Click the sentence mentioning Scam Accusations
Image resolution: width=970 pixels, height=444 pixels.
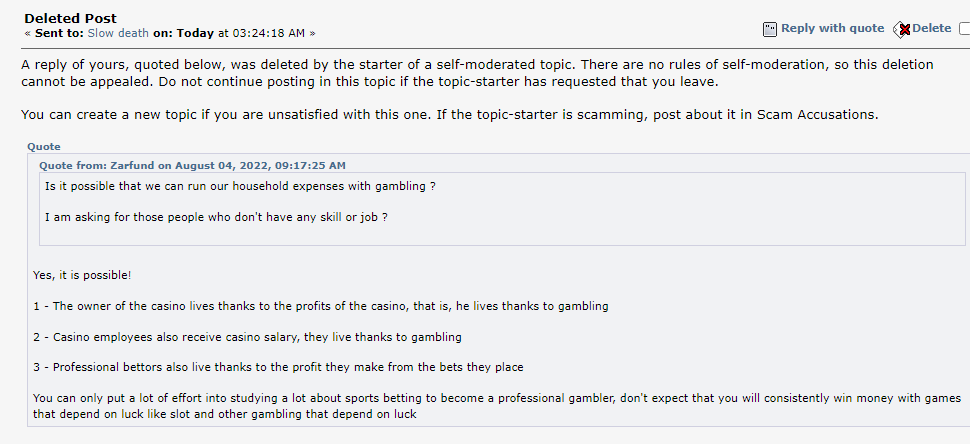point(450,114)
